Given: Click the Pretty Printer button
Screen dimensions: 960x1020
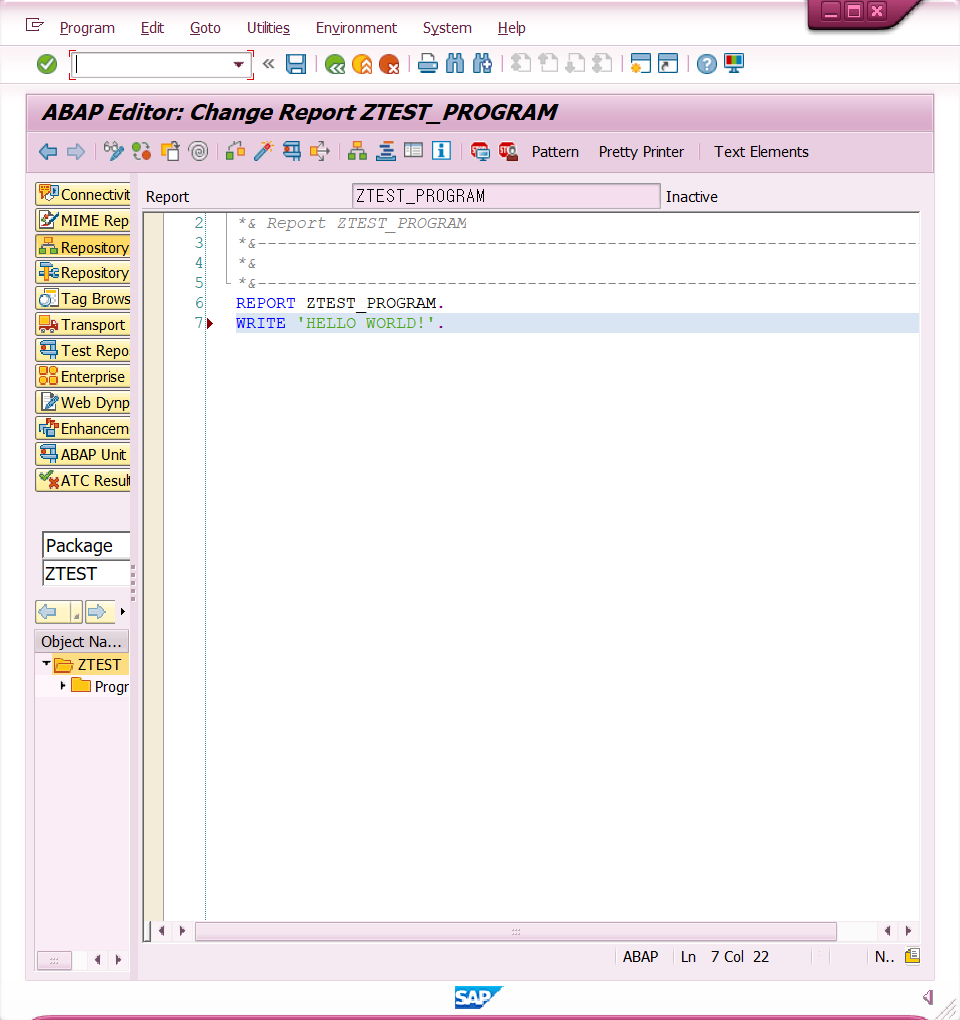Looking at the screenshot, I should (x=641, y=152).
